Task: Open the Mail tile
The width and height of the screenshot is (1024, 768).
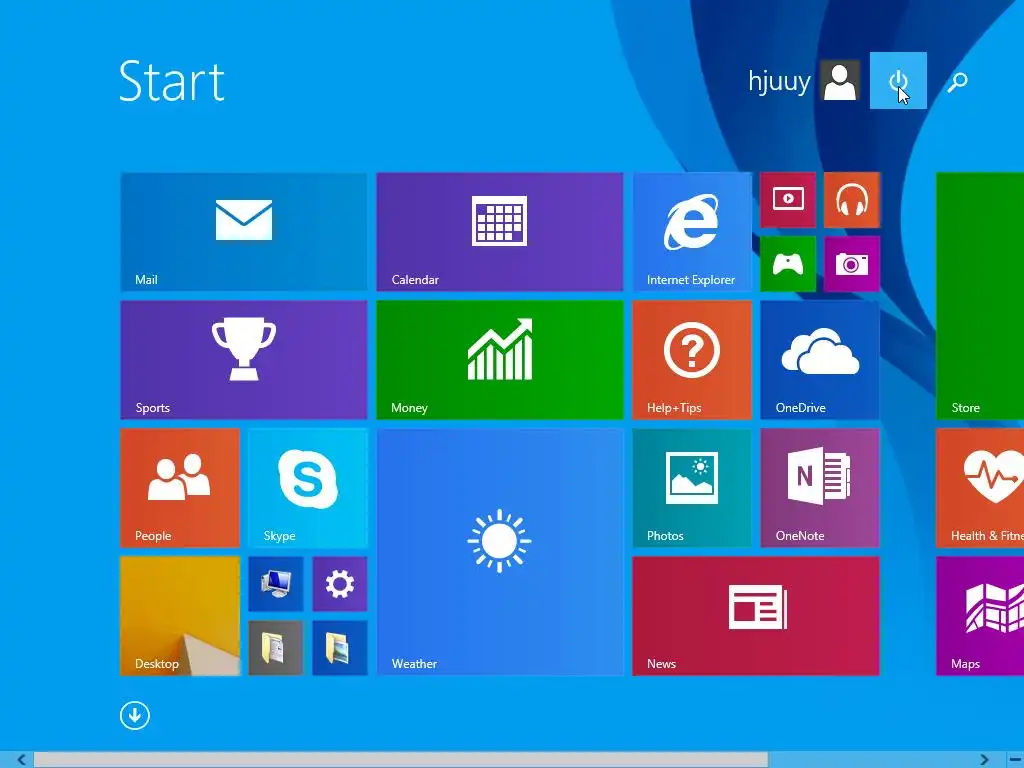Action: pyautogui.click(x=244, y=232)
